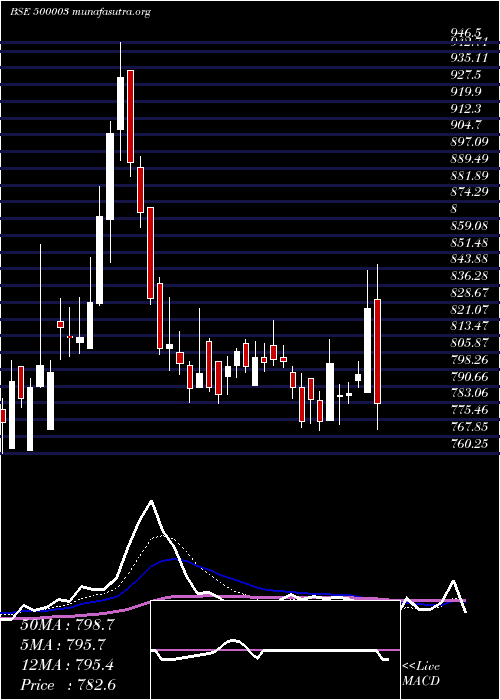
Task: Select the 767.85 price label
Action: (x=468, y=427)
